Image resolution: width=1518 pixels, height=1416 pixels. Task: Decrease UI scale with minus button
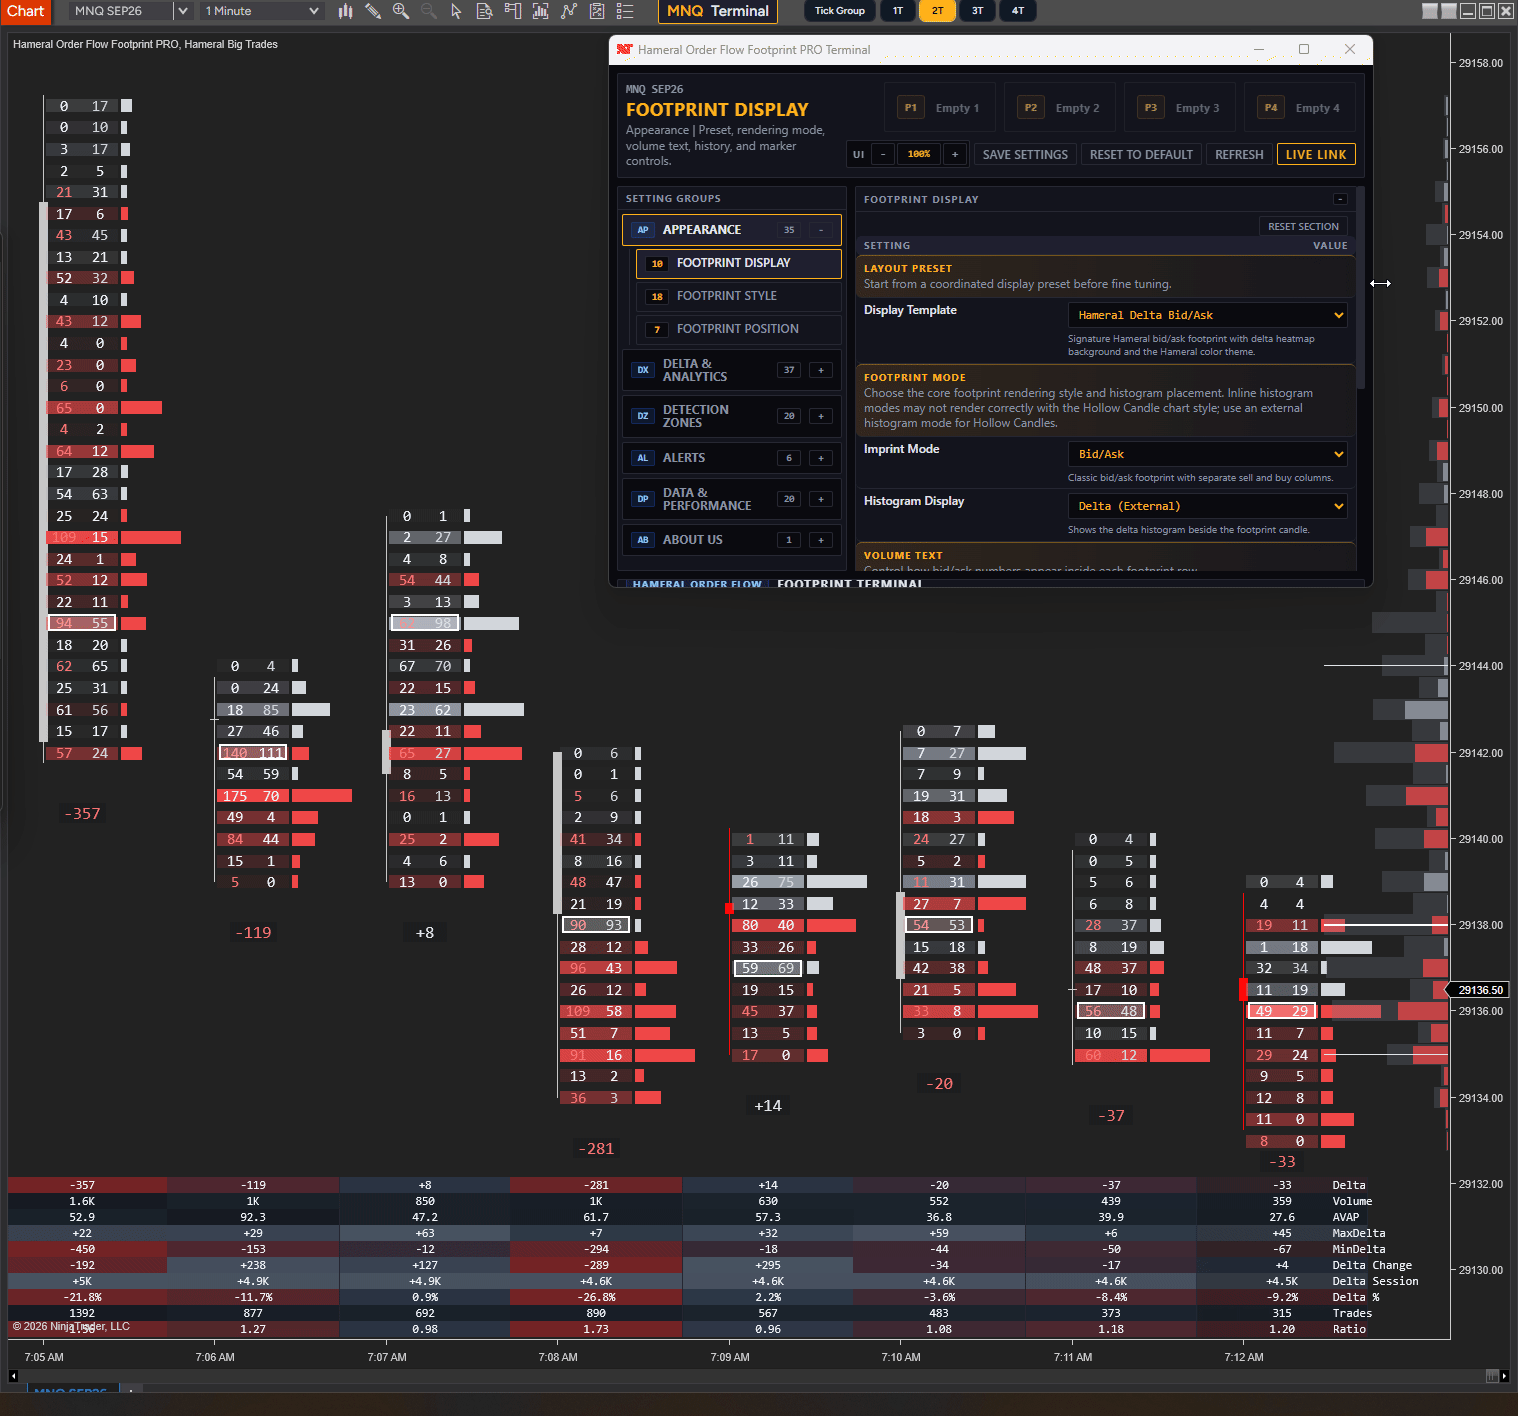[883, 155]
